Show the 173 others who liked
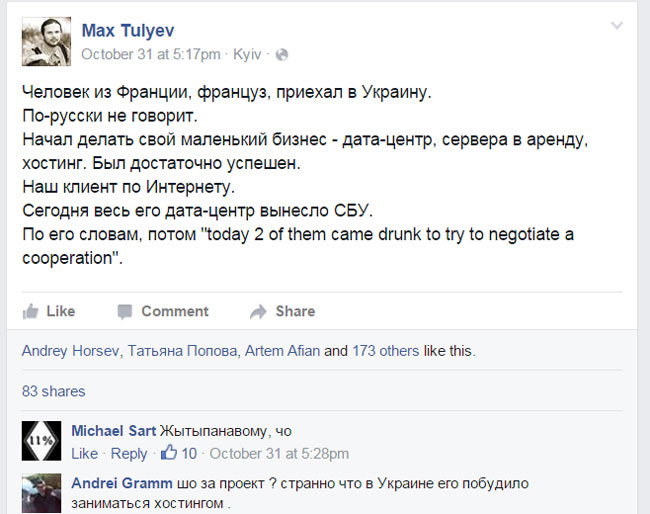The height and width of the screenshot is (514, 650). (x=389, y=351)
